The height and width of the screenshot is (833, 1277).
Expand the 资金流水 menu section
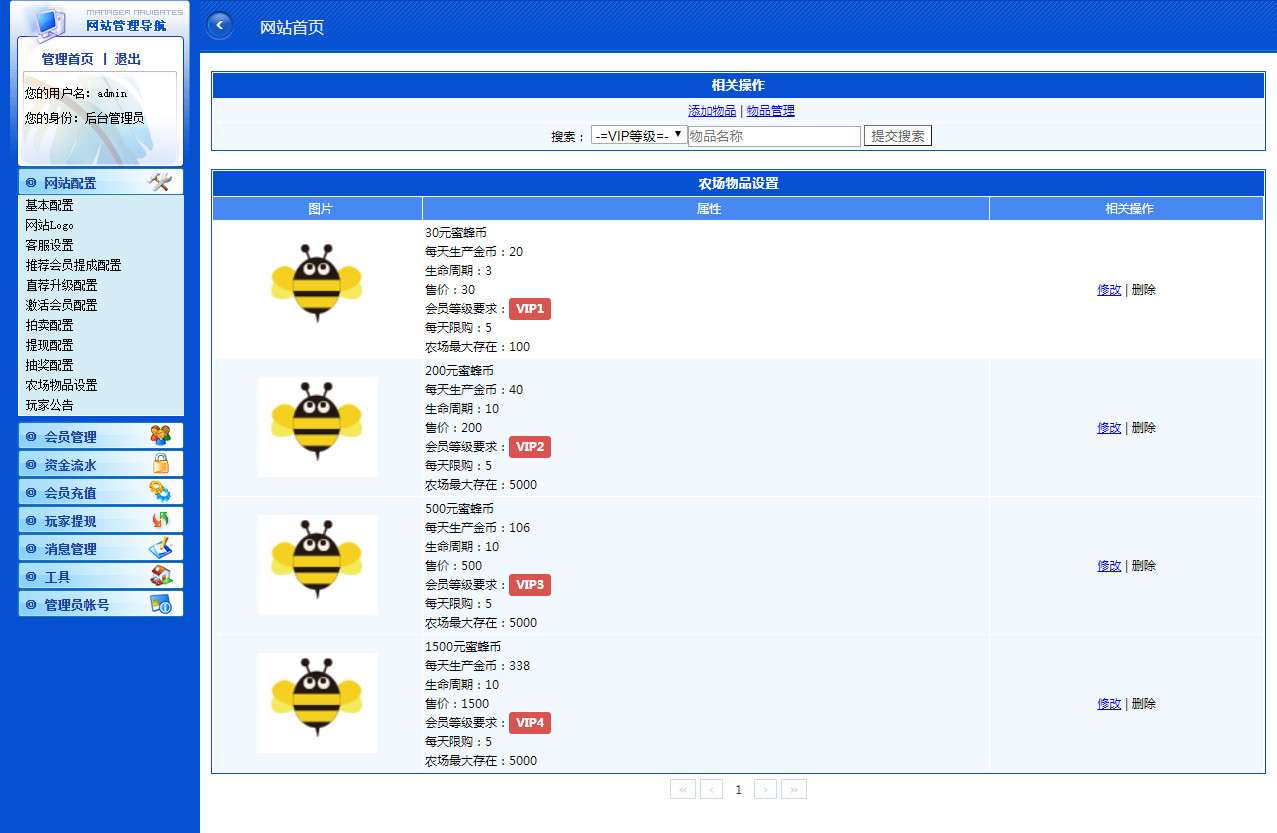click(x=71, y=465)
